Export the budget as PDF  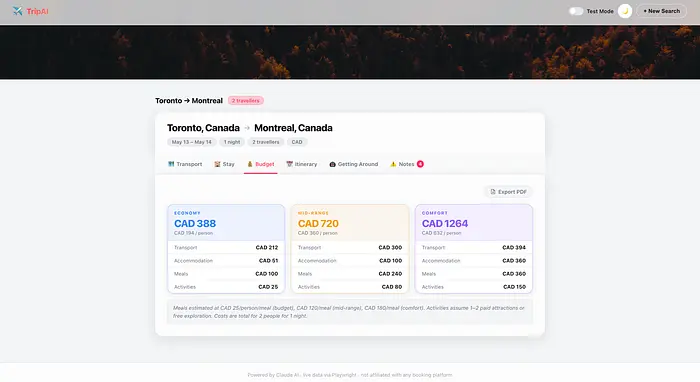pos(508,192)
